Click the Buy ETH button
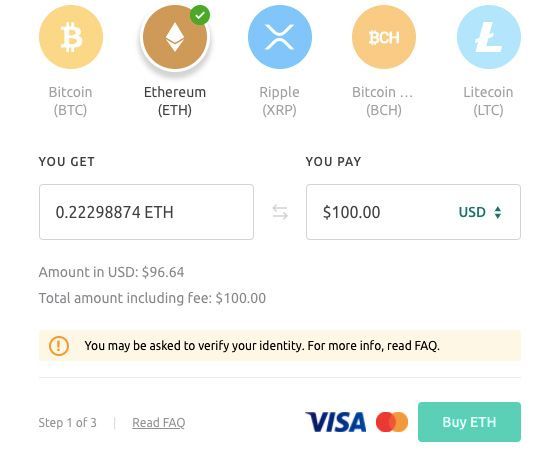Viewport: 560px width, 464px height. click(x=469, y=422)
